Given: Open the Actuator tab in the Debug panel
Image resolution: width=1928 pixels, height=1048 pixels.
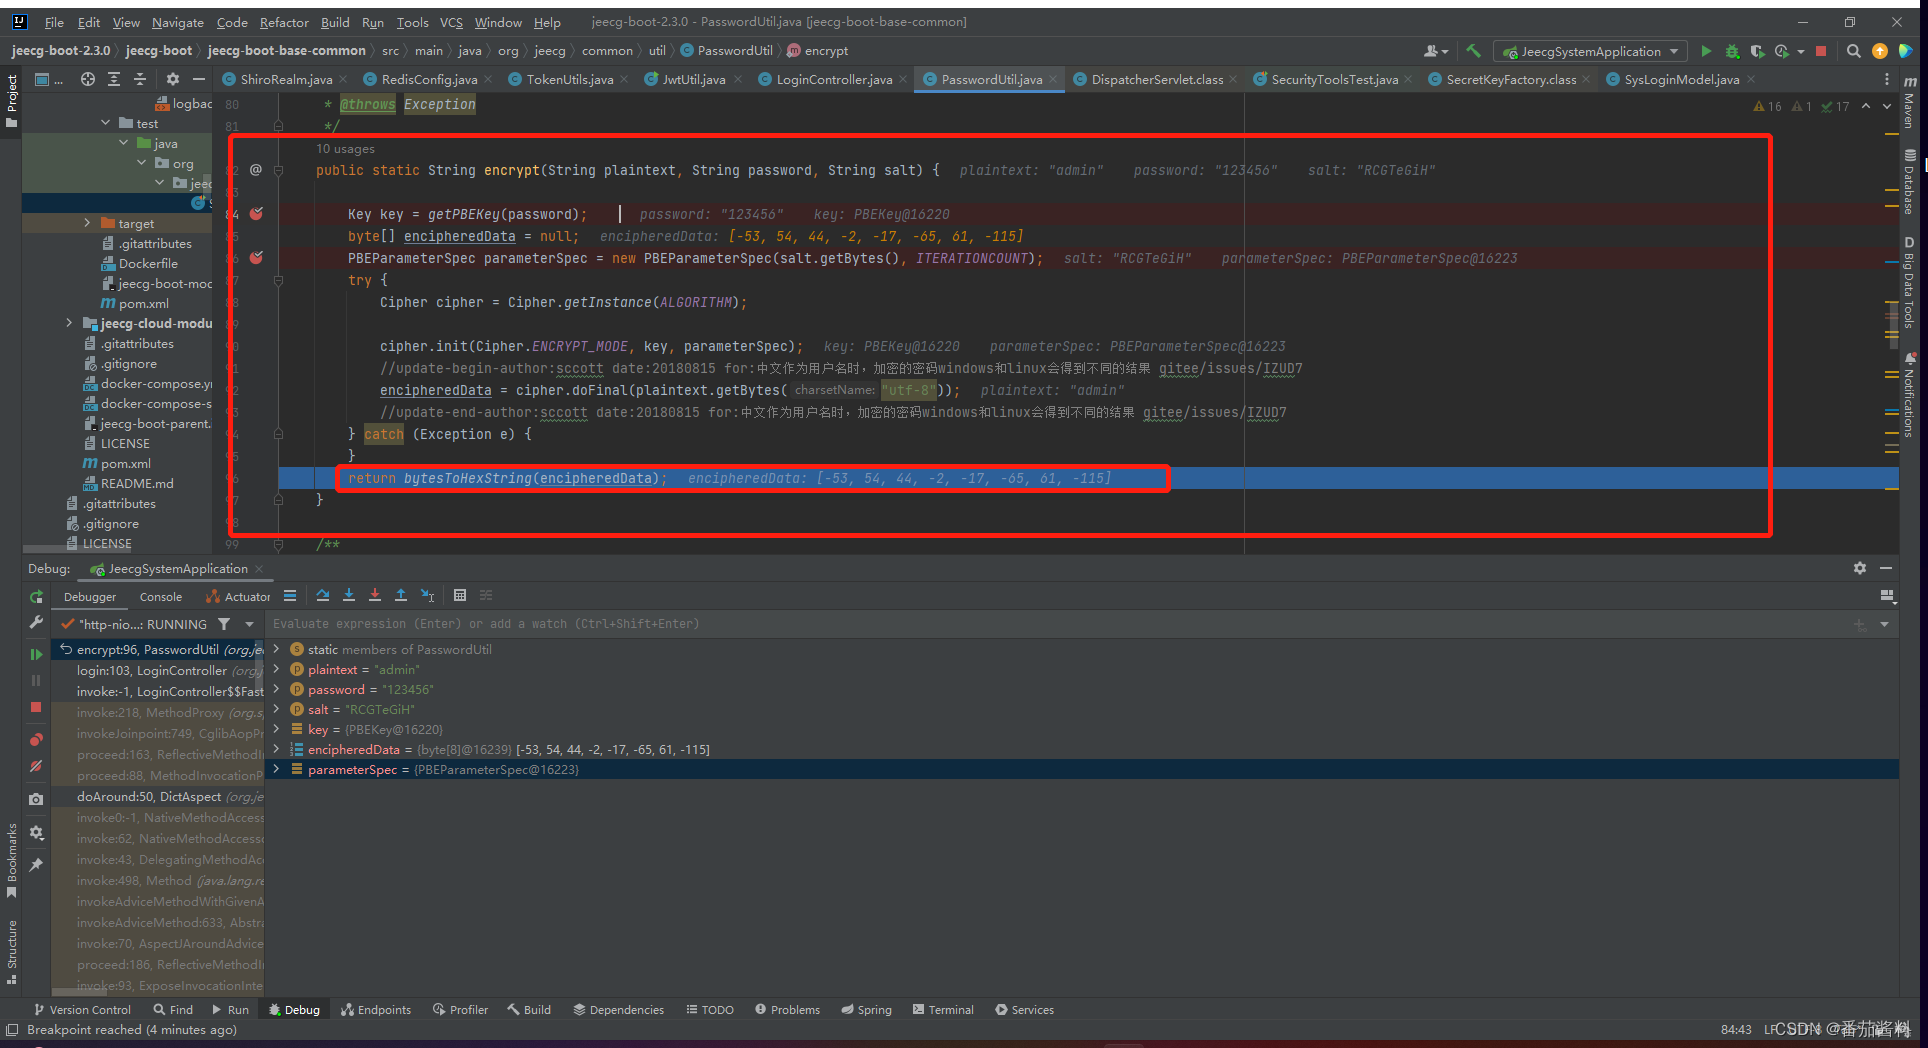Looking at the screenshot, I should click(x=239, y=597).
